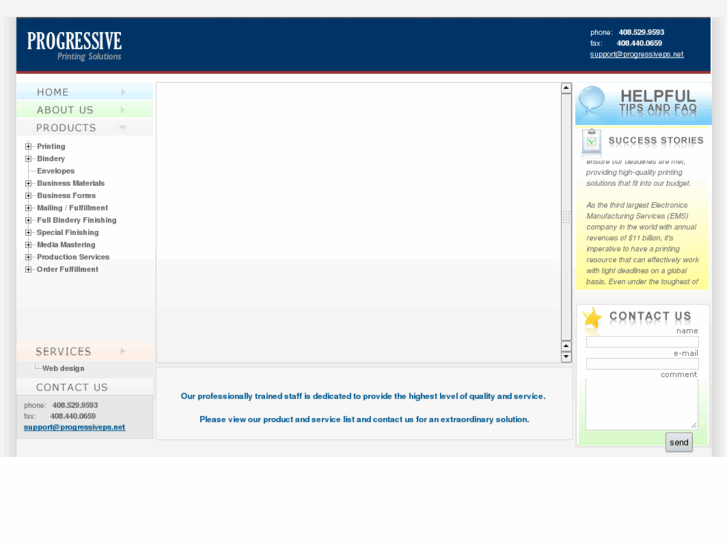Click 'Please view our product and service list' sentence
This screenshot has height=545, width=727.
click(364, 419)
